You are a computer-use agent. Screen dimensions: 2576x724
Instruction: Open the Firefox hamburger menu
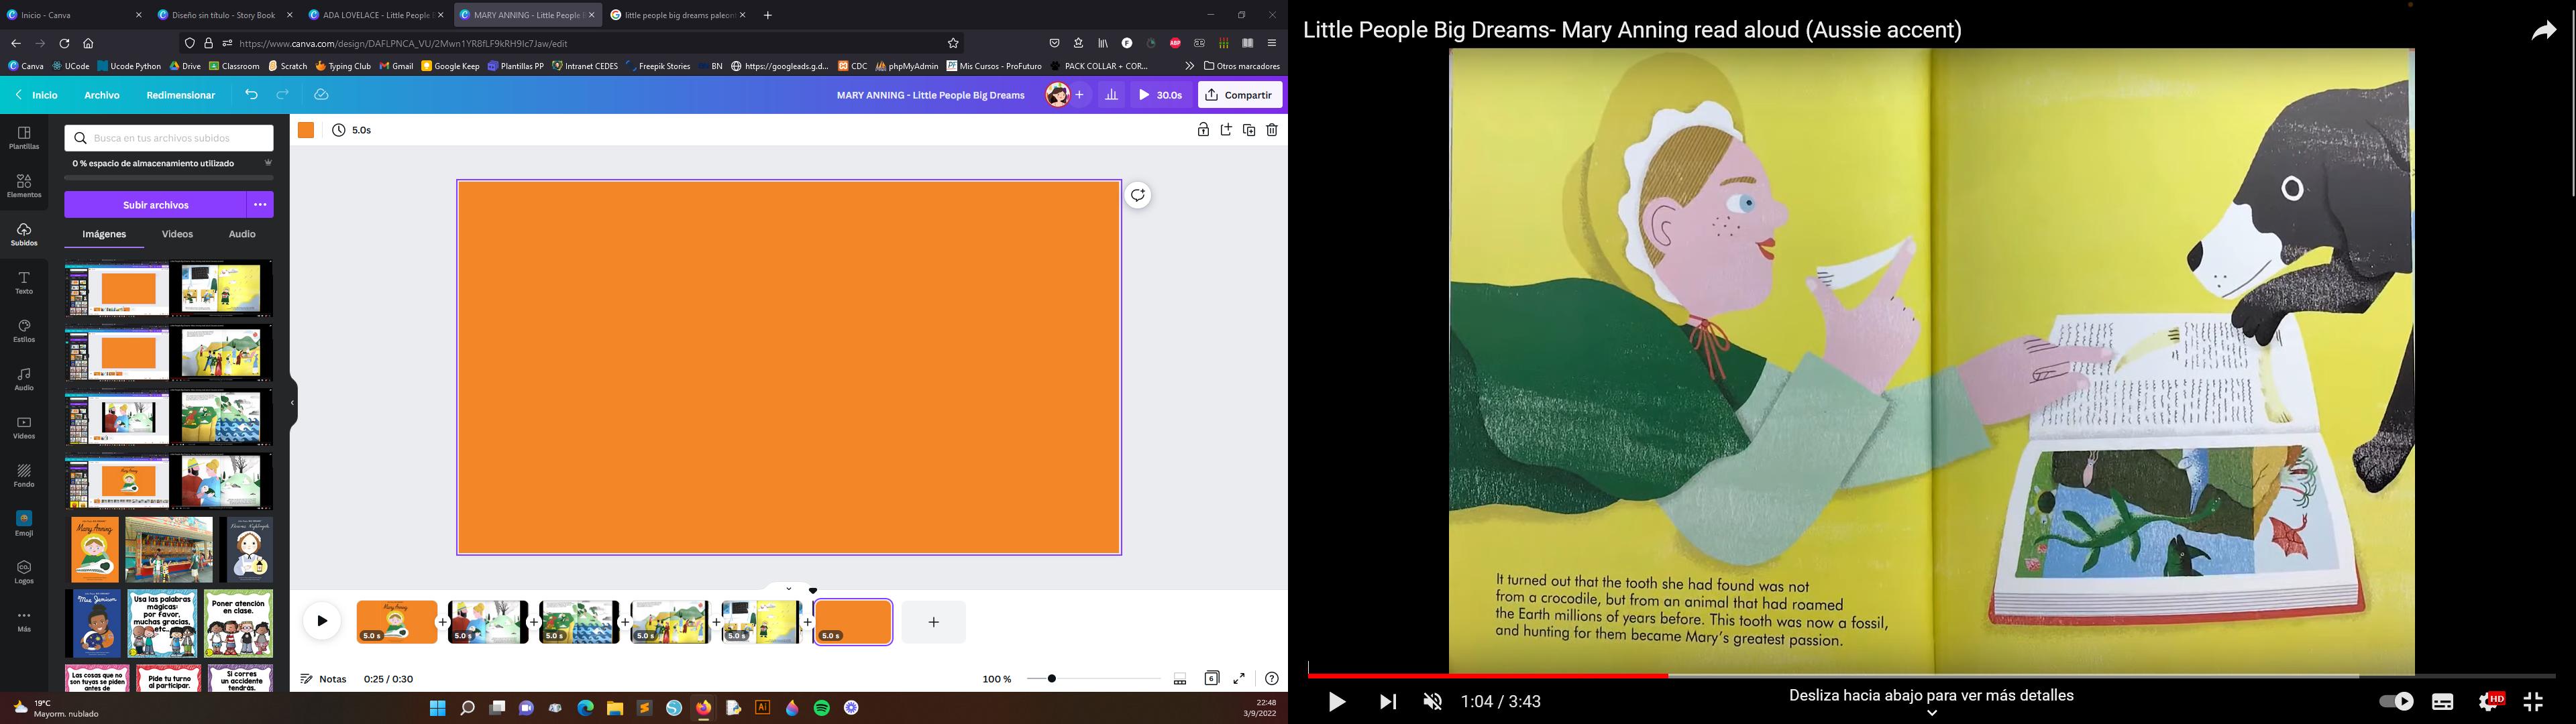[1272, 43]
